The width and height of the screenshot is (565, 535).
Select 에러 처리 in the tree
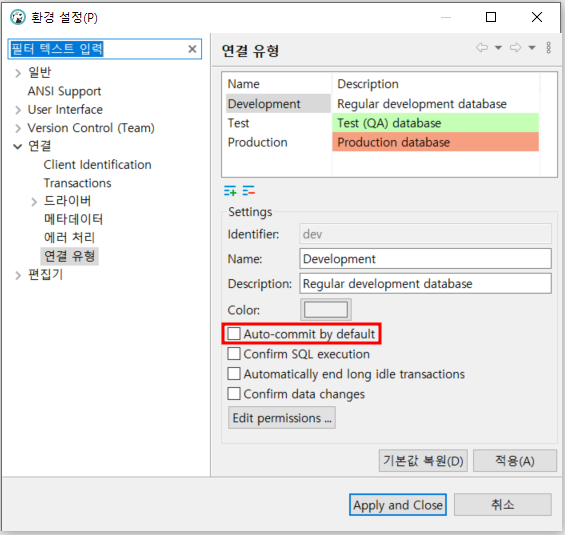69,238
